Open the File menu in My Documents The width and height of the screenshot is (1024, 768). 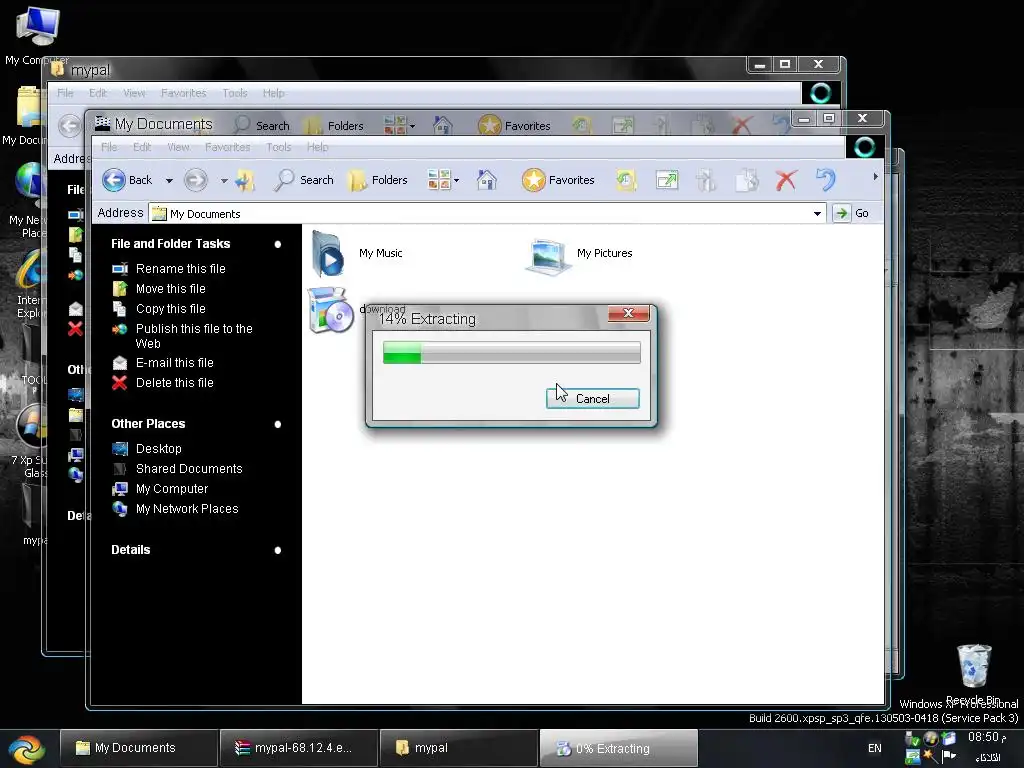point(109,147)
